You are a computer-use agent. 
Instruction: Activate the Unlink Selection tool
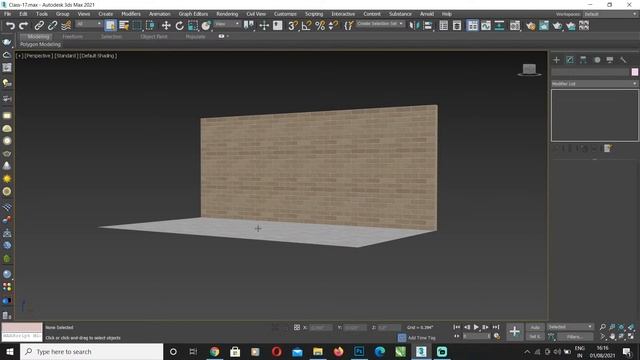coord(53,26)
